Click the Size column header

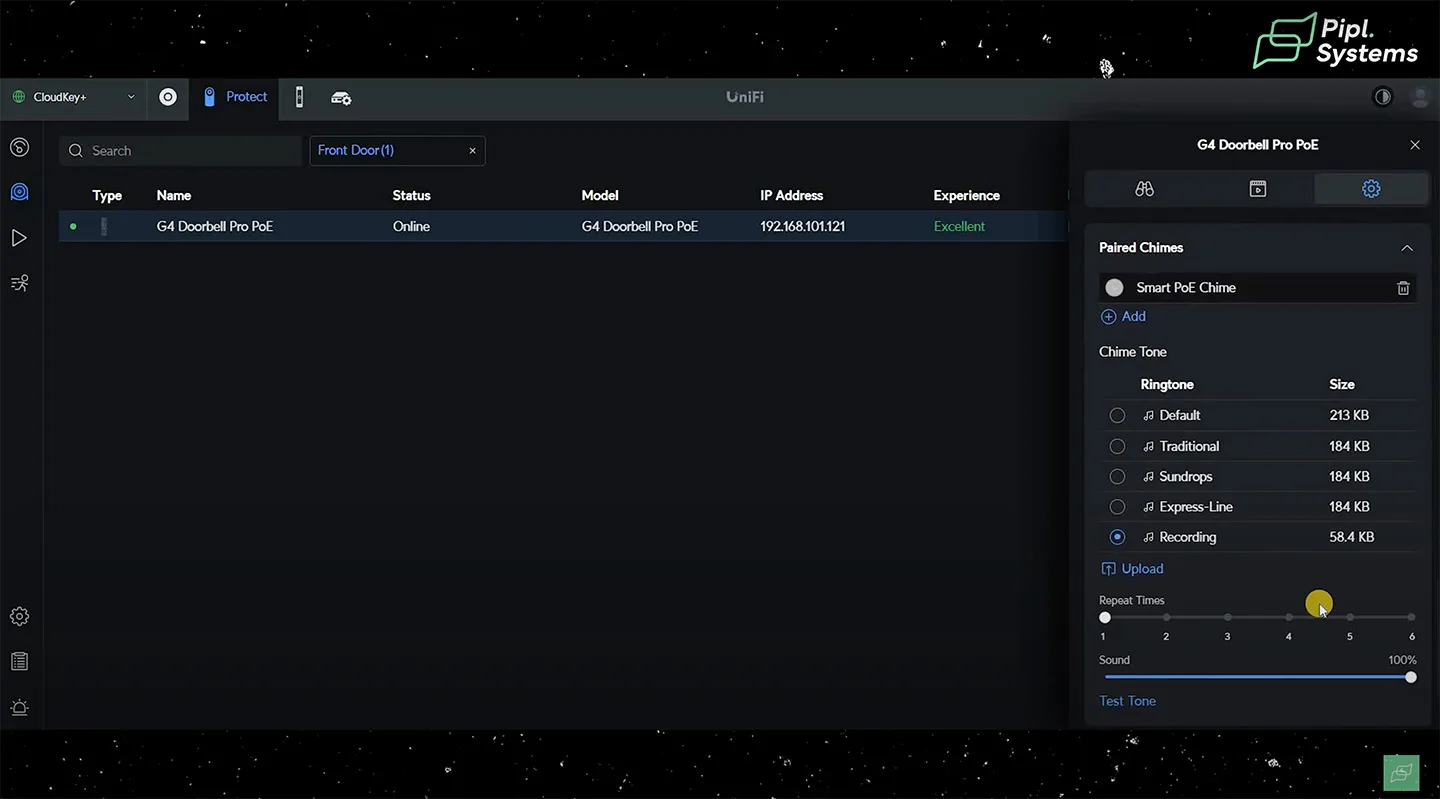click(x=1342, y=384)
